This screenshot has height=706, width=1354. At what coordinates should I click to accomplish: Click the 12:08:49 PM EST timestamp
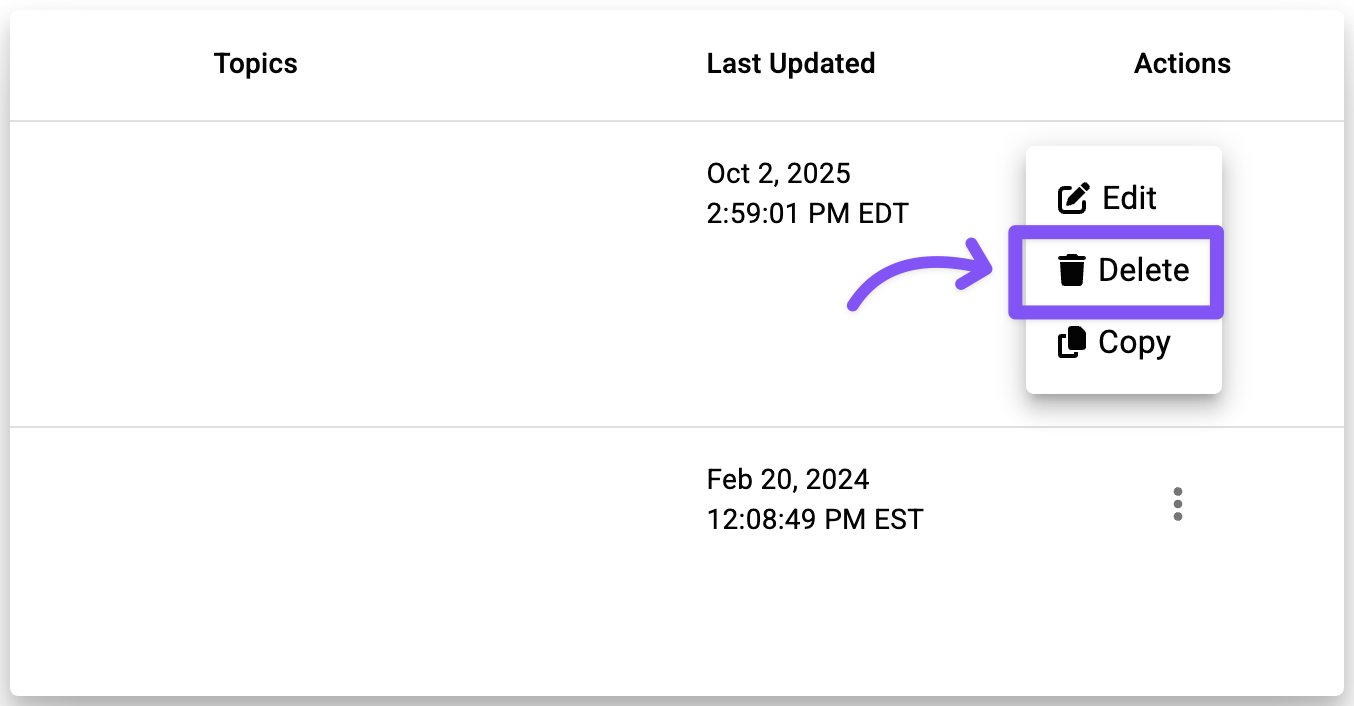[815, 519]
